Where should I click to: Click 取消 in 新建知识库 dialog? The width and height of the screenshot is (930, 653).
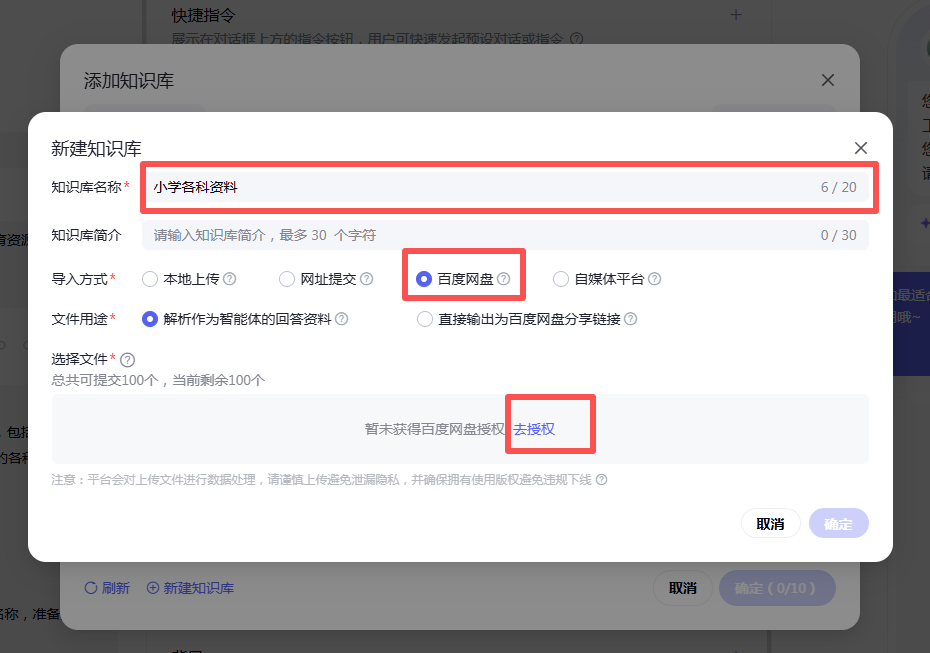click(770, 524)
